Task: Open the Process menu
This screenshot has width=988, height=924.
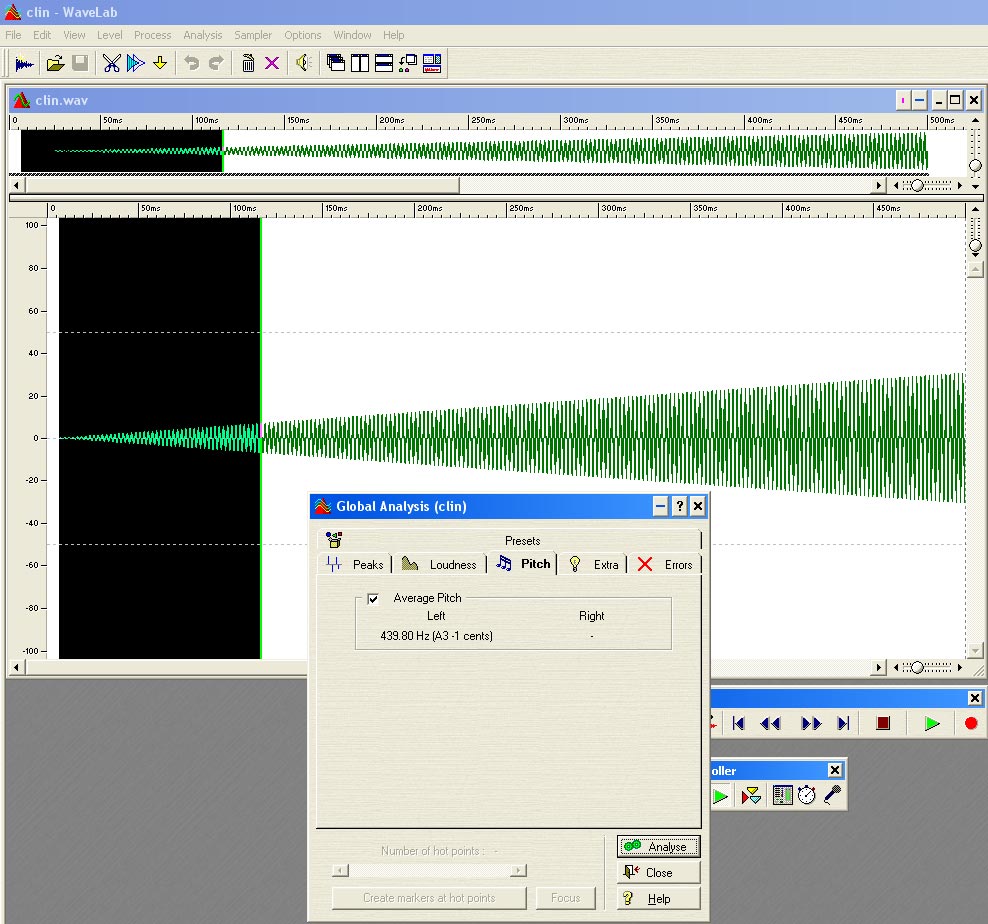Action: click(x=152, y=35)
